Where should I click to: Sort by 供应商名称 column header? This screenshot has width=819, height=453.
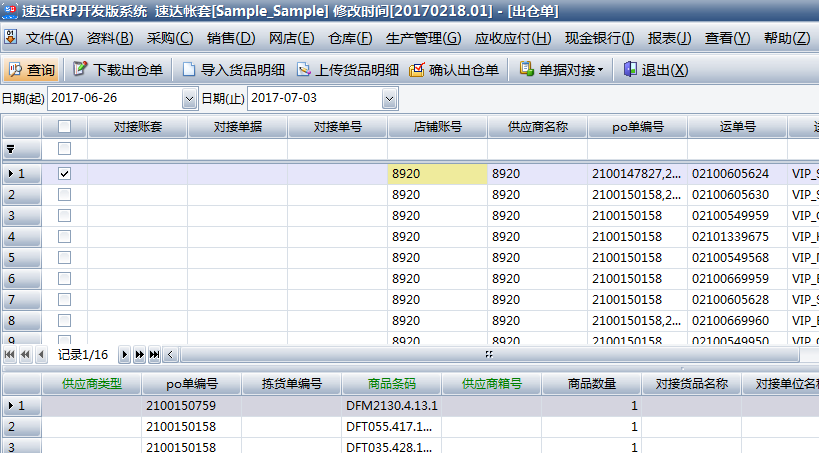538,127
